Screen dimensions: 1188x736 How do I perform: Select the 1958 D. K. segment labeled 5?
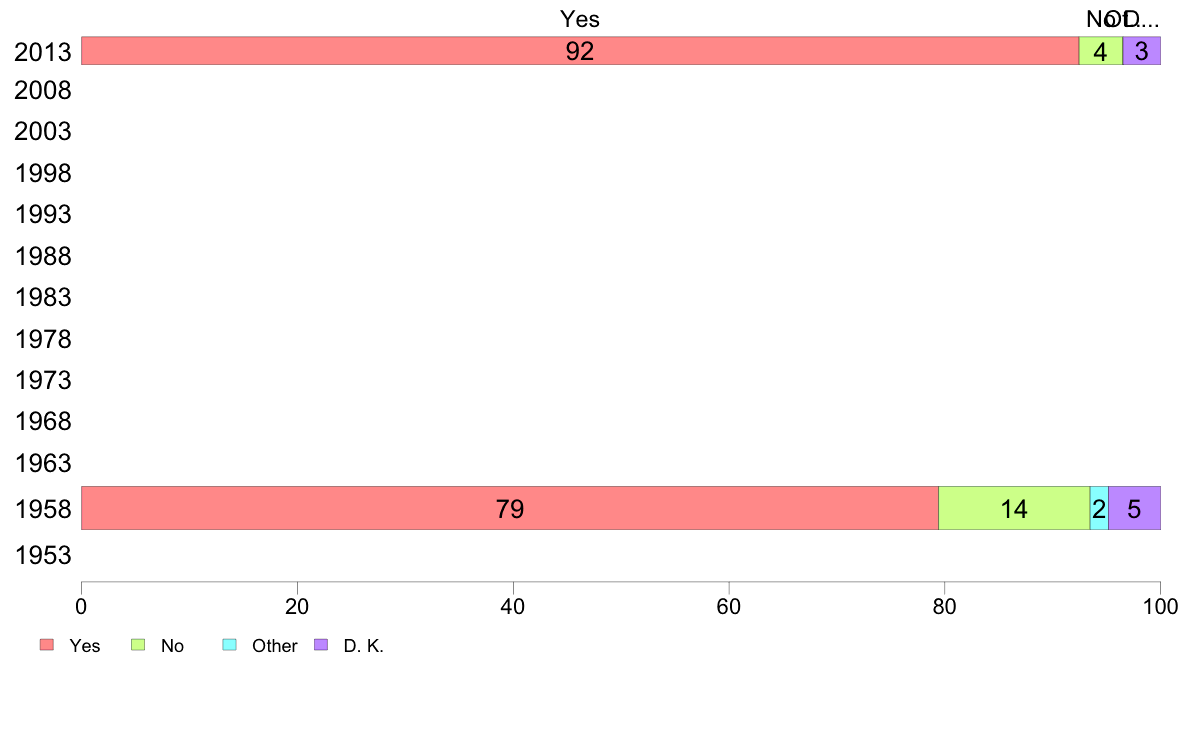click(1134, 508)
